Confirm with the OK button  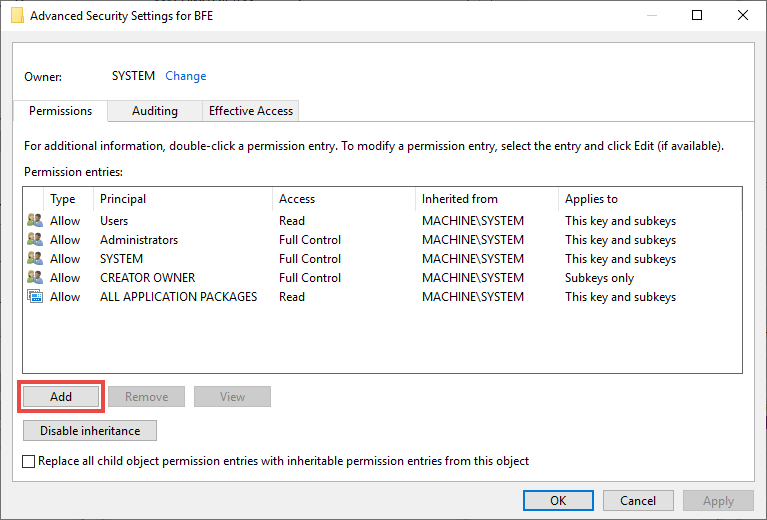click(x=558, y=500)
